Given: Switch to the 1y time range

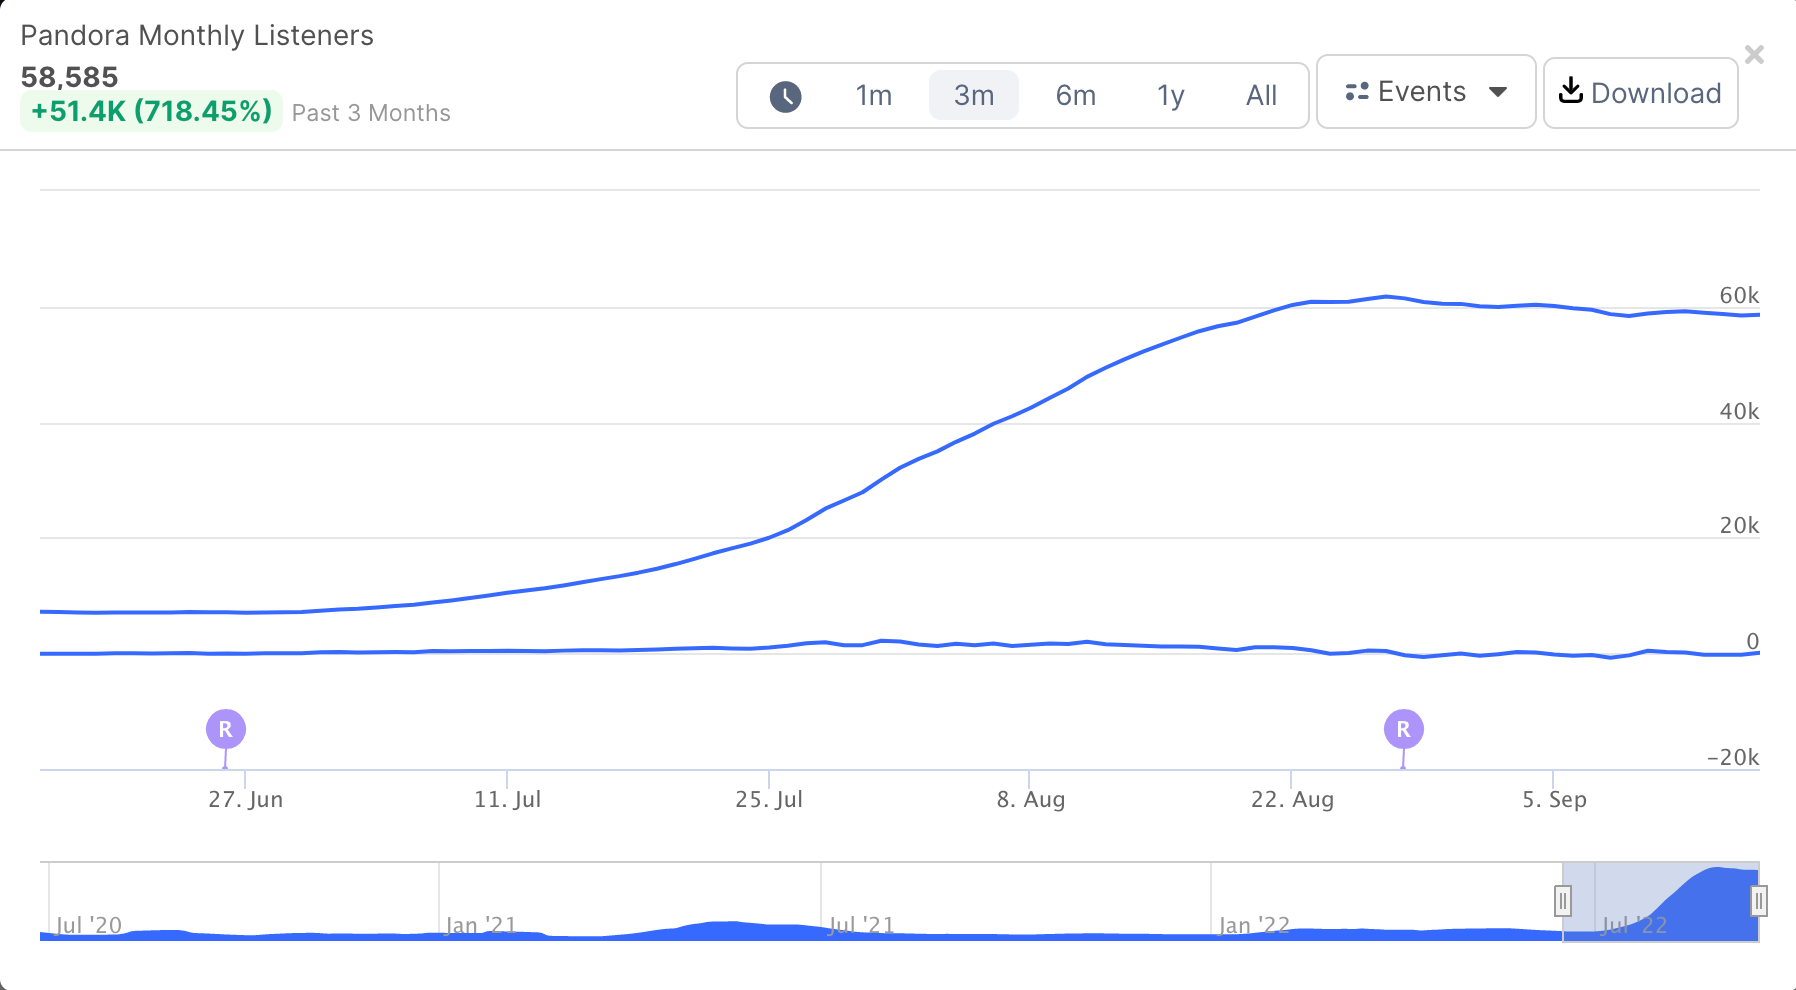Looking at the screenshot, I should [x=1170, y=96].
